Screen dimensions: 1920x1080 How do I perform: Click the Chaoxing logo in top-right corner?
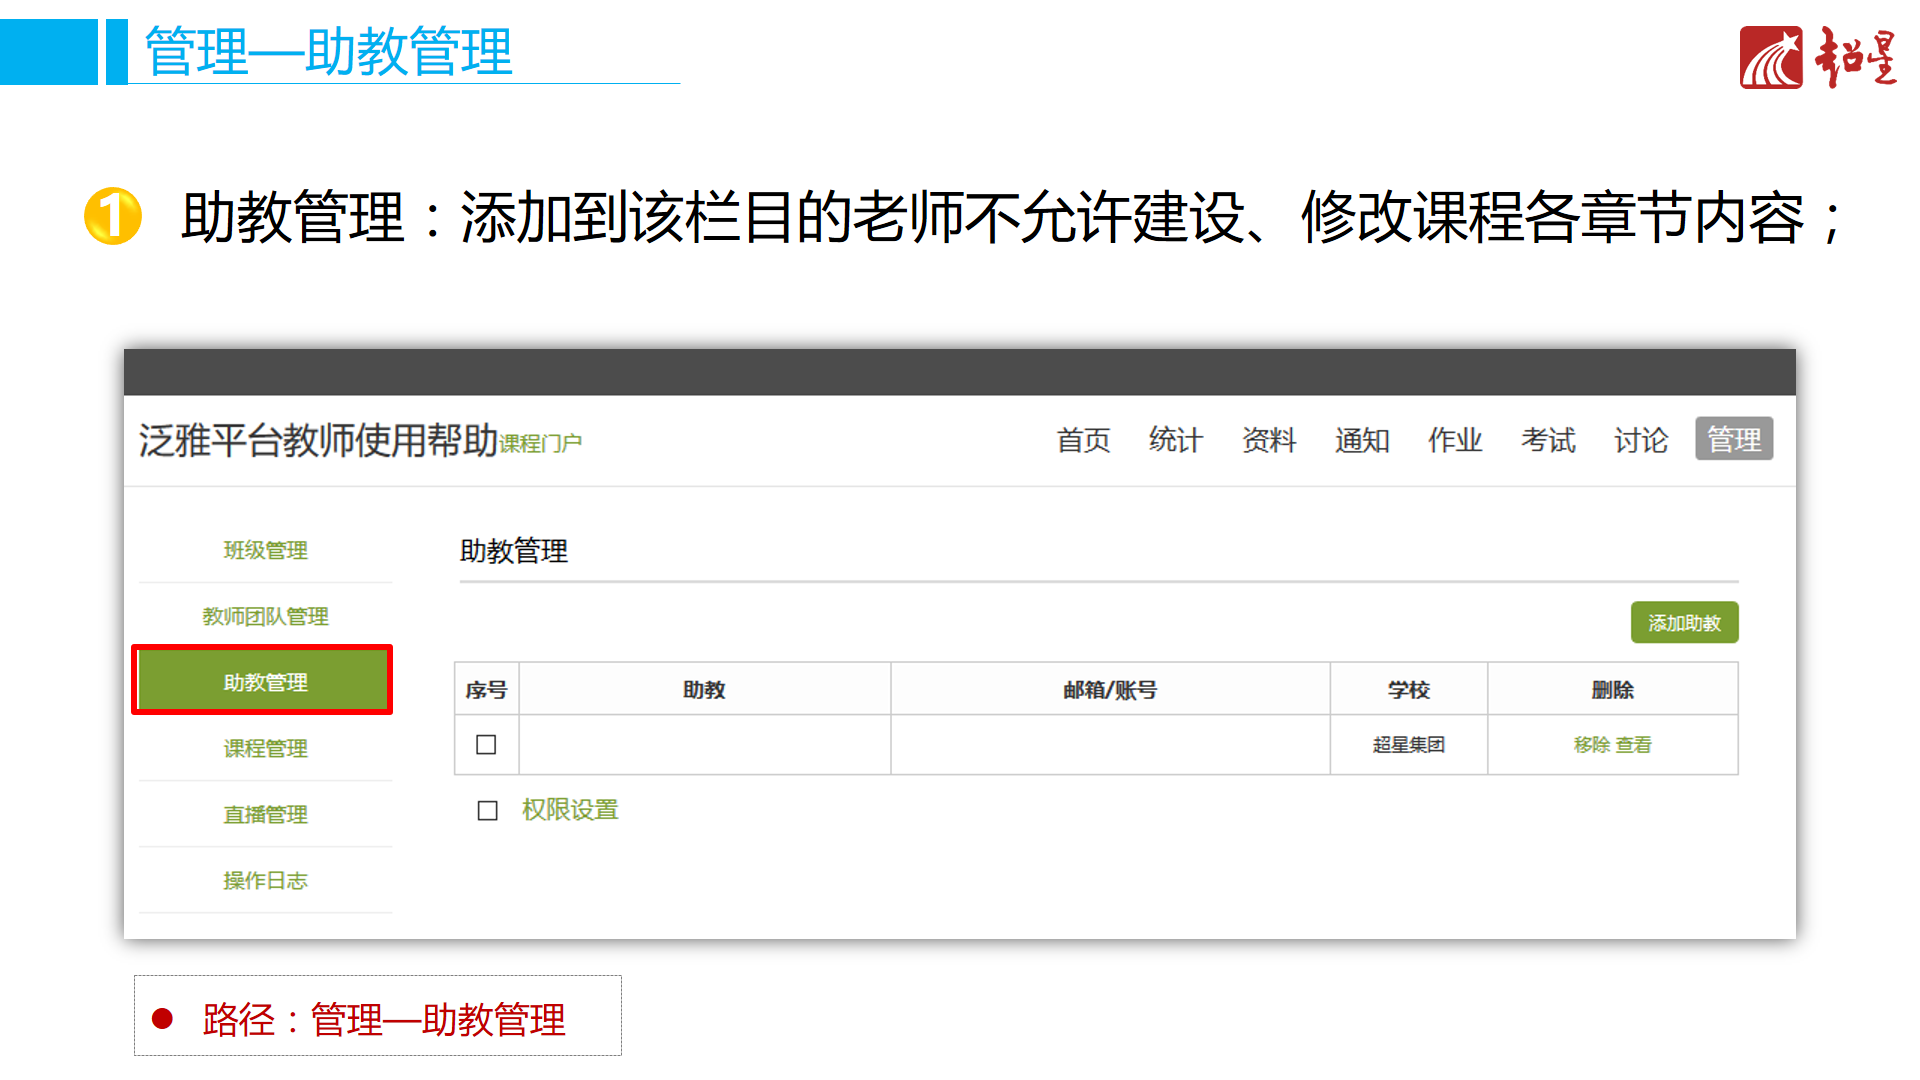1817,57
